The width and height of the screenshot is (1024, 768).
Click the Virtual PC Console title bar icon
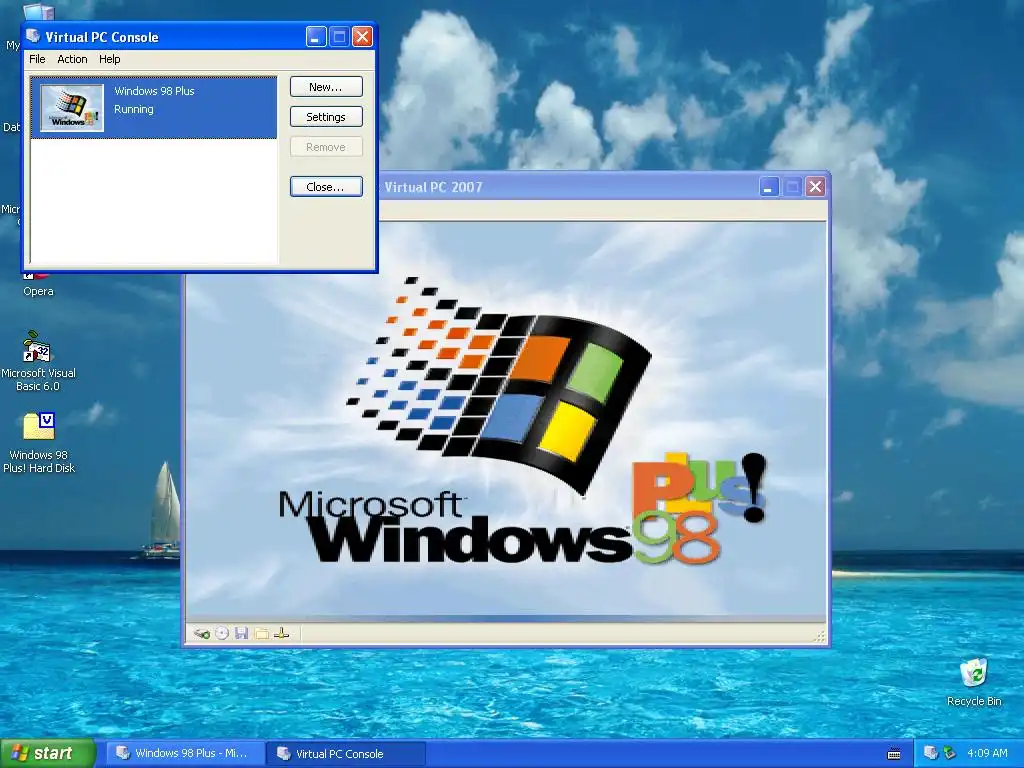(x=33, y=36)
